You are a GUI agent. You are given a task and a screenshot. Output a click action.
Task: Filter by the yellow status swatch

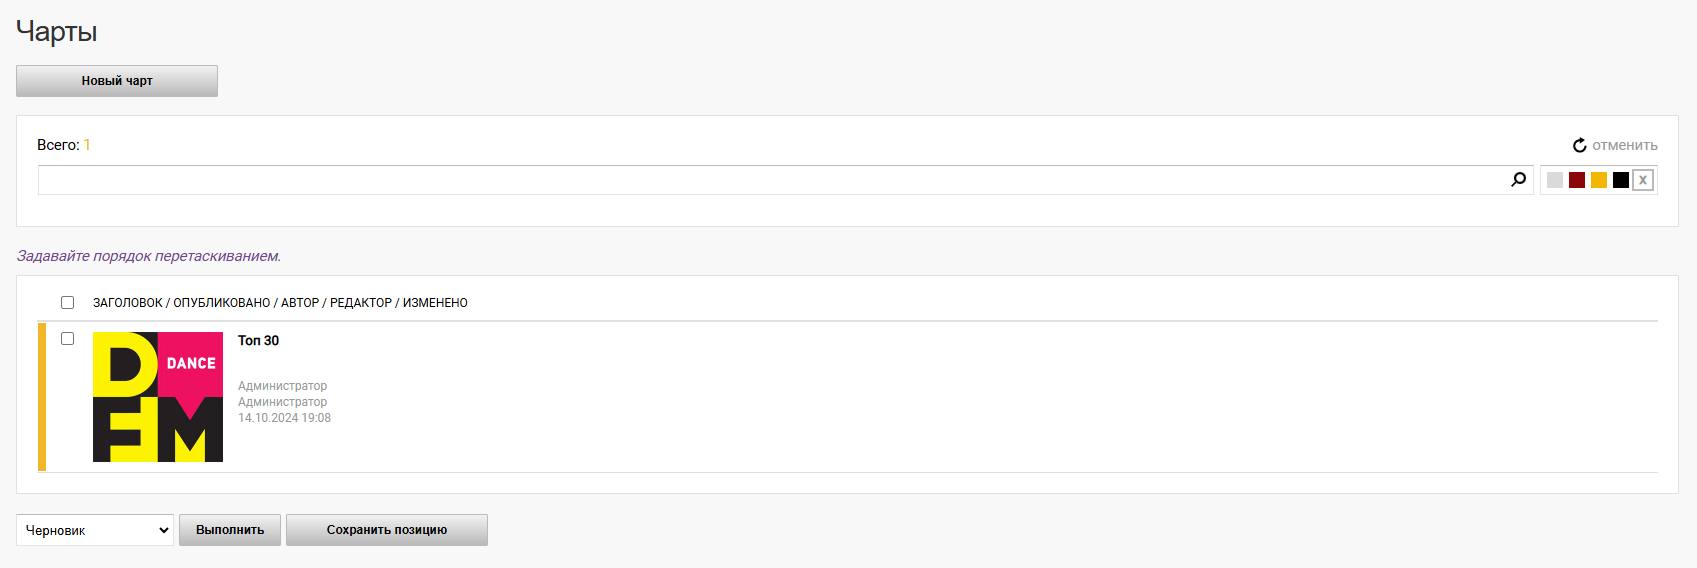1599,180
